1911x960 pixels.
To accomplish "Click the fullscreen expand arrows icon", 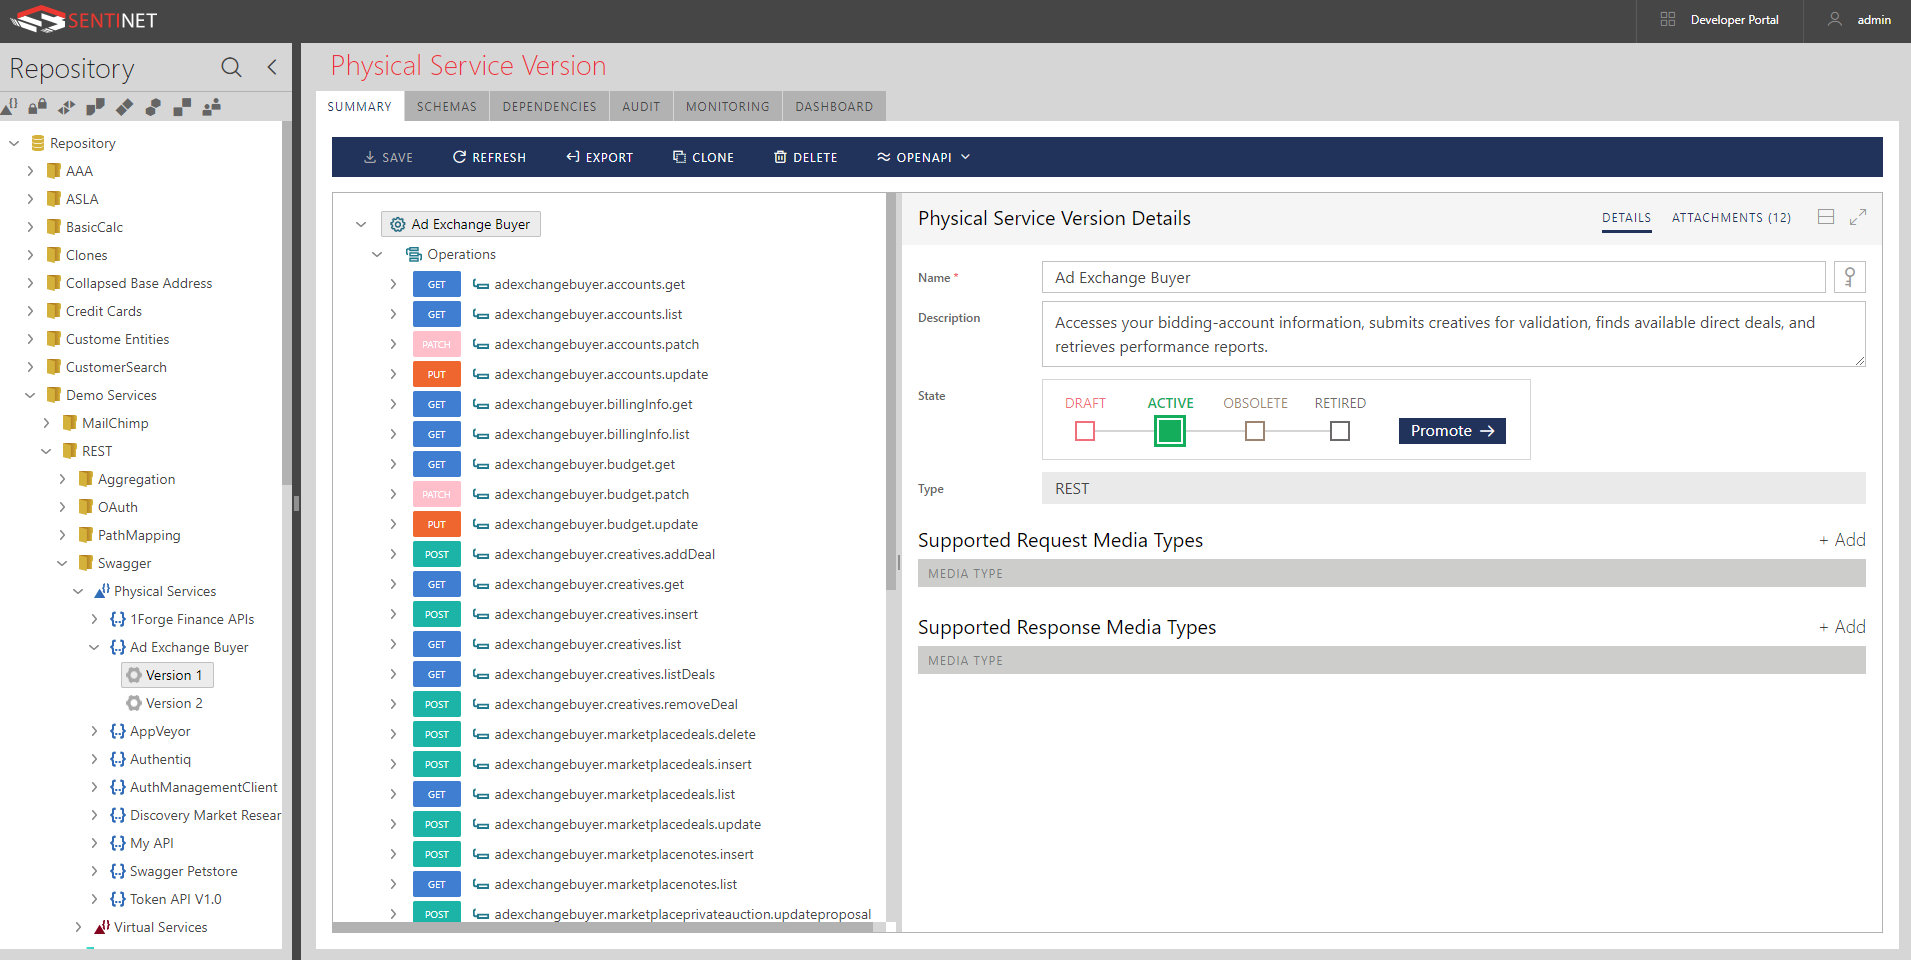I will (1857, 217).
